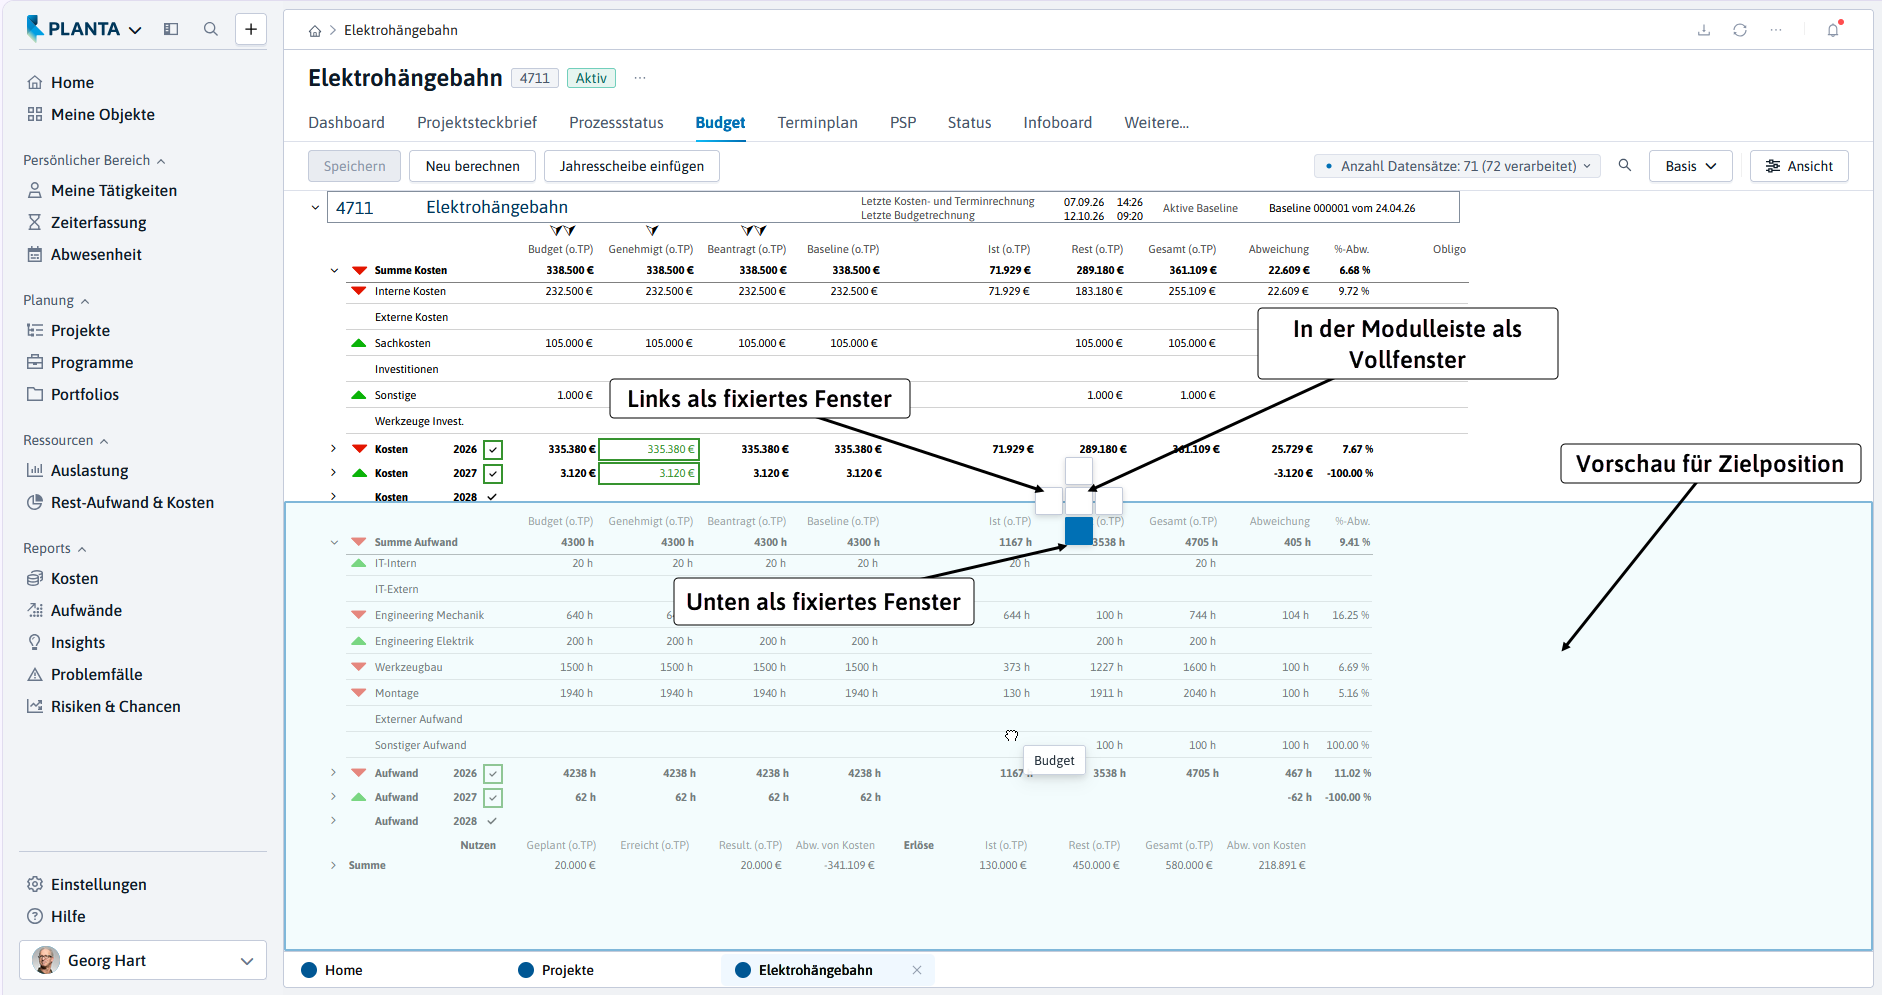
Task: Collapse the 4711 Elektrohängebahn header row
Action: (315, 208)
